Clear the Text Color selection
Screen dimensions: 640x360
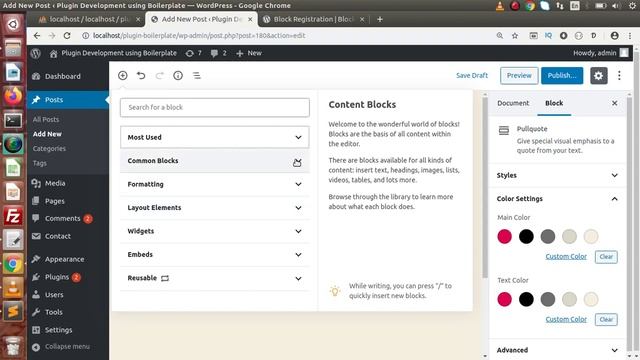(x=606, y=320)
